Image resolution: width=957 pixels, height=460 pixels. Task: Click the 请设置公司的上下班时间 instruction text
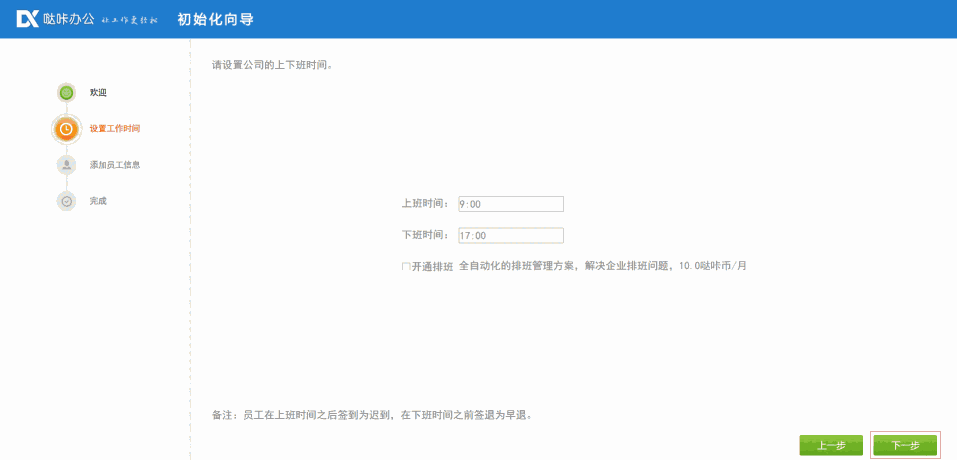click(x=272, y=65)
